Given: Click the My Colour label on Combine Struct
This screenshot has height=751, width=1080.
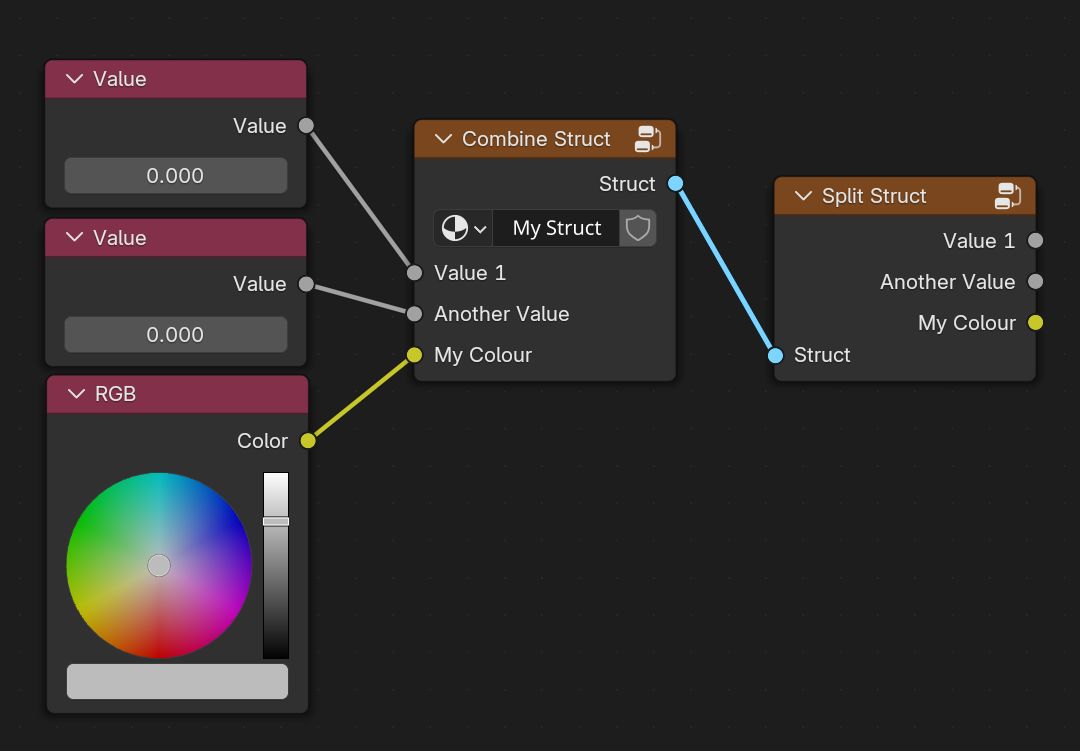Looking at the screenshot, I should tap(483, 356).
